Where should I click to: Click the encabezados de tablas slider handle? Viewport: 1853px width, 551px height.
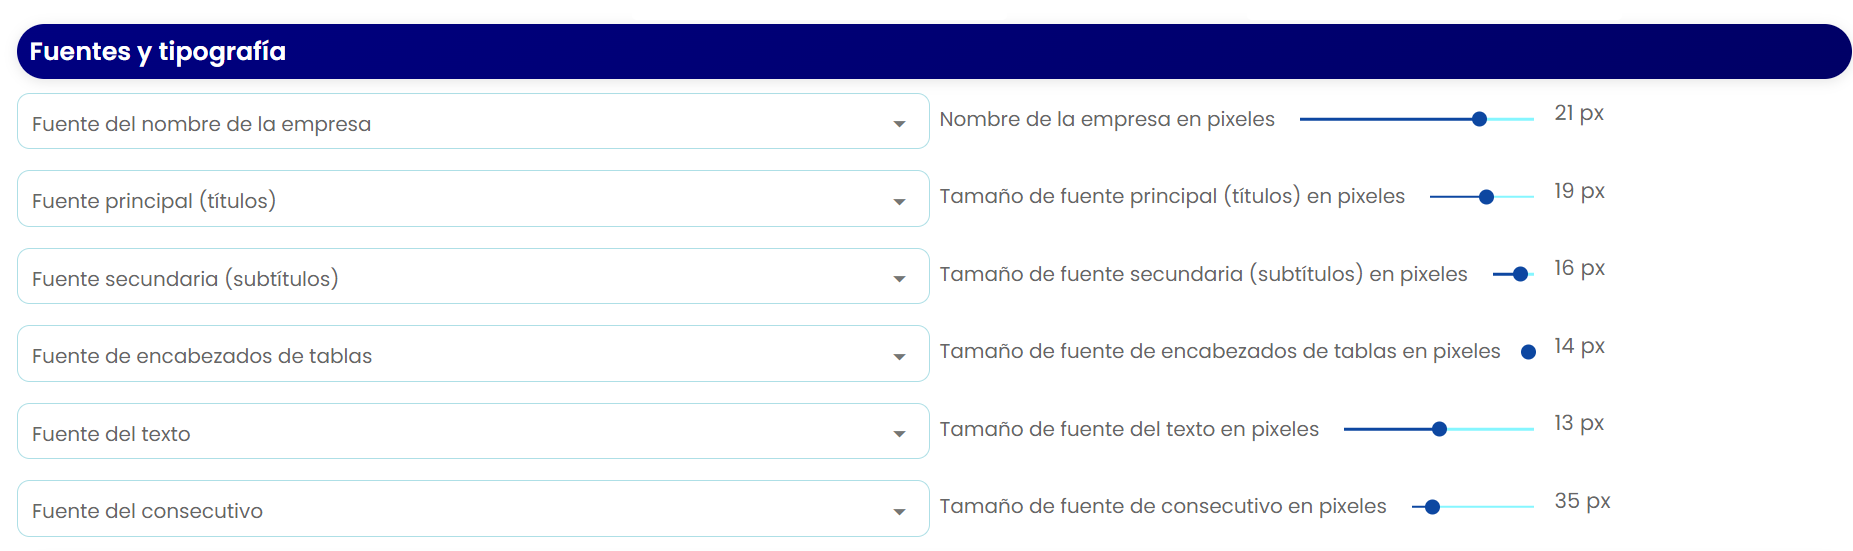1528,352
